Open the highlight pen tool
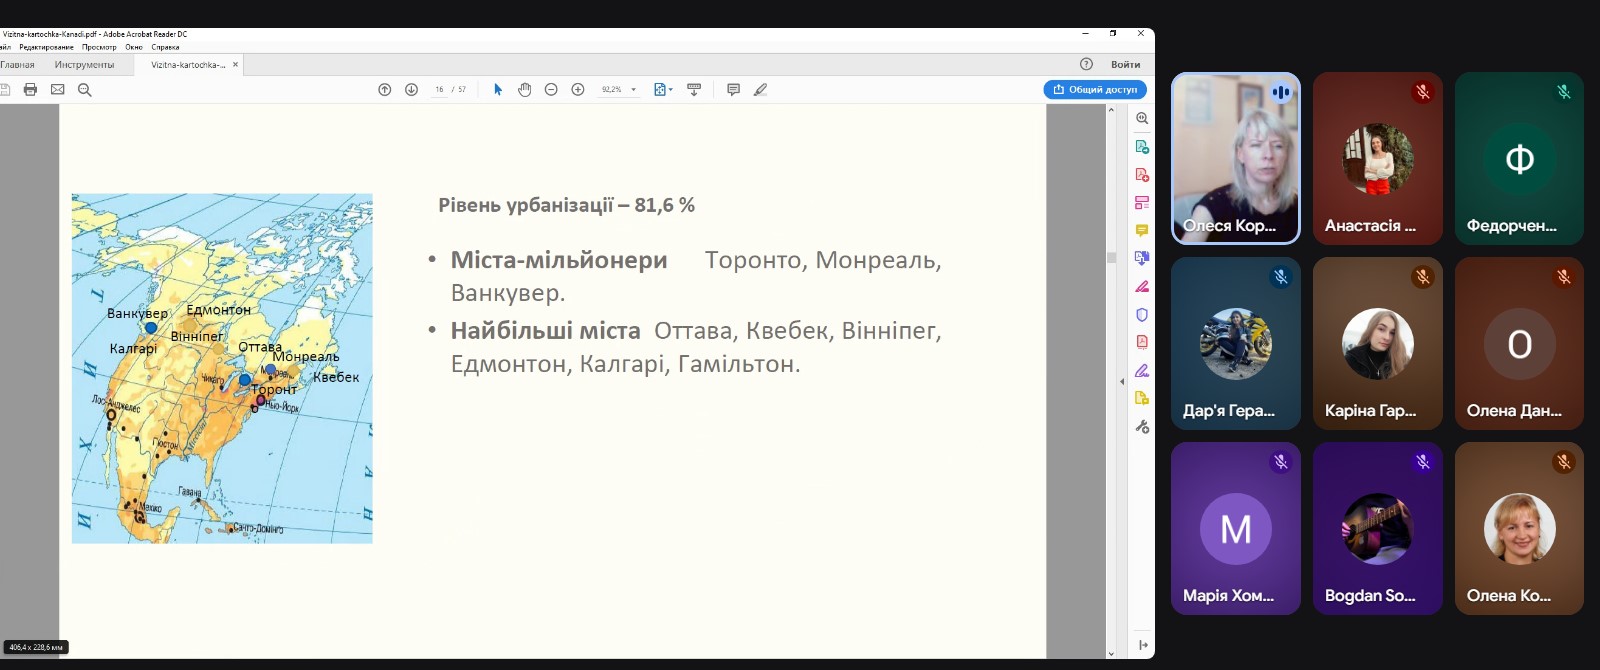 tap(760, 90)
